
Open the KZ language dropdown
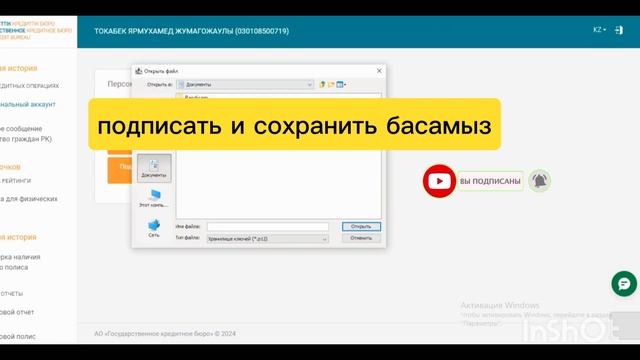pyautogui.click(x=599, y=30)
